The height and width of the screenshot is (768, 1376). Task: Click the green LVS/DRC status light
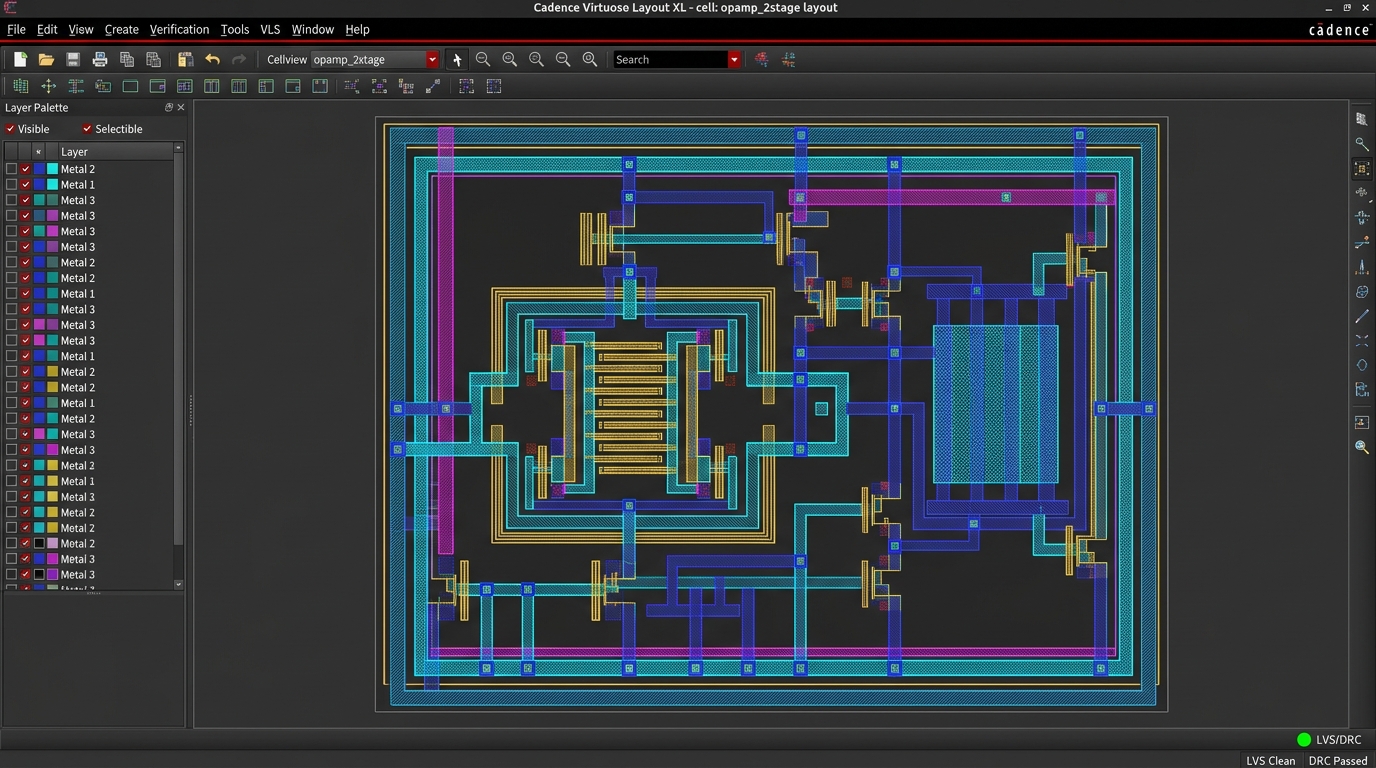pos(1304,740)
